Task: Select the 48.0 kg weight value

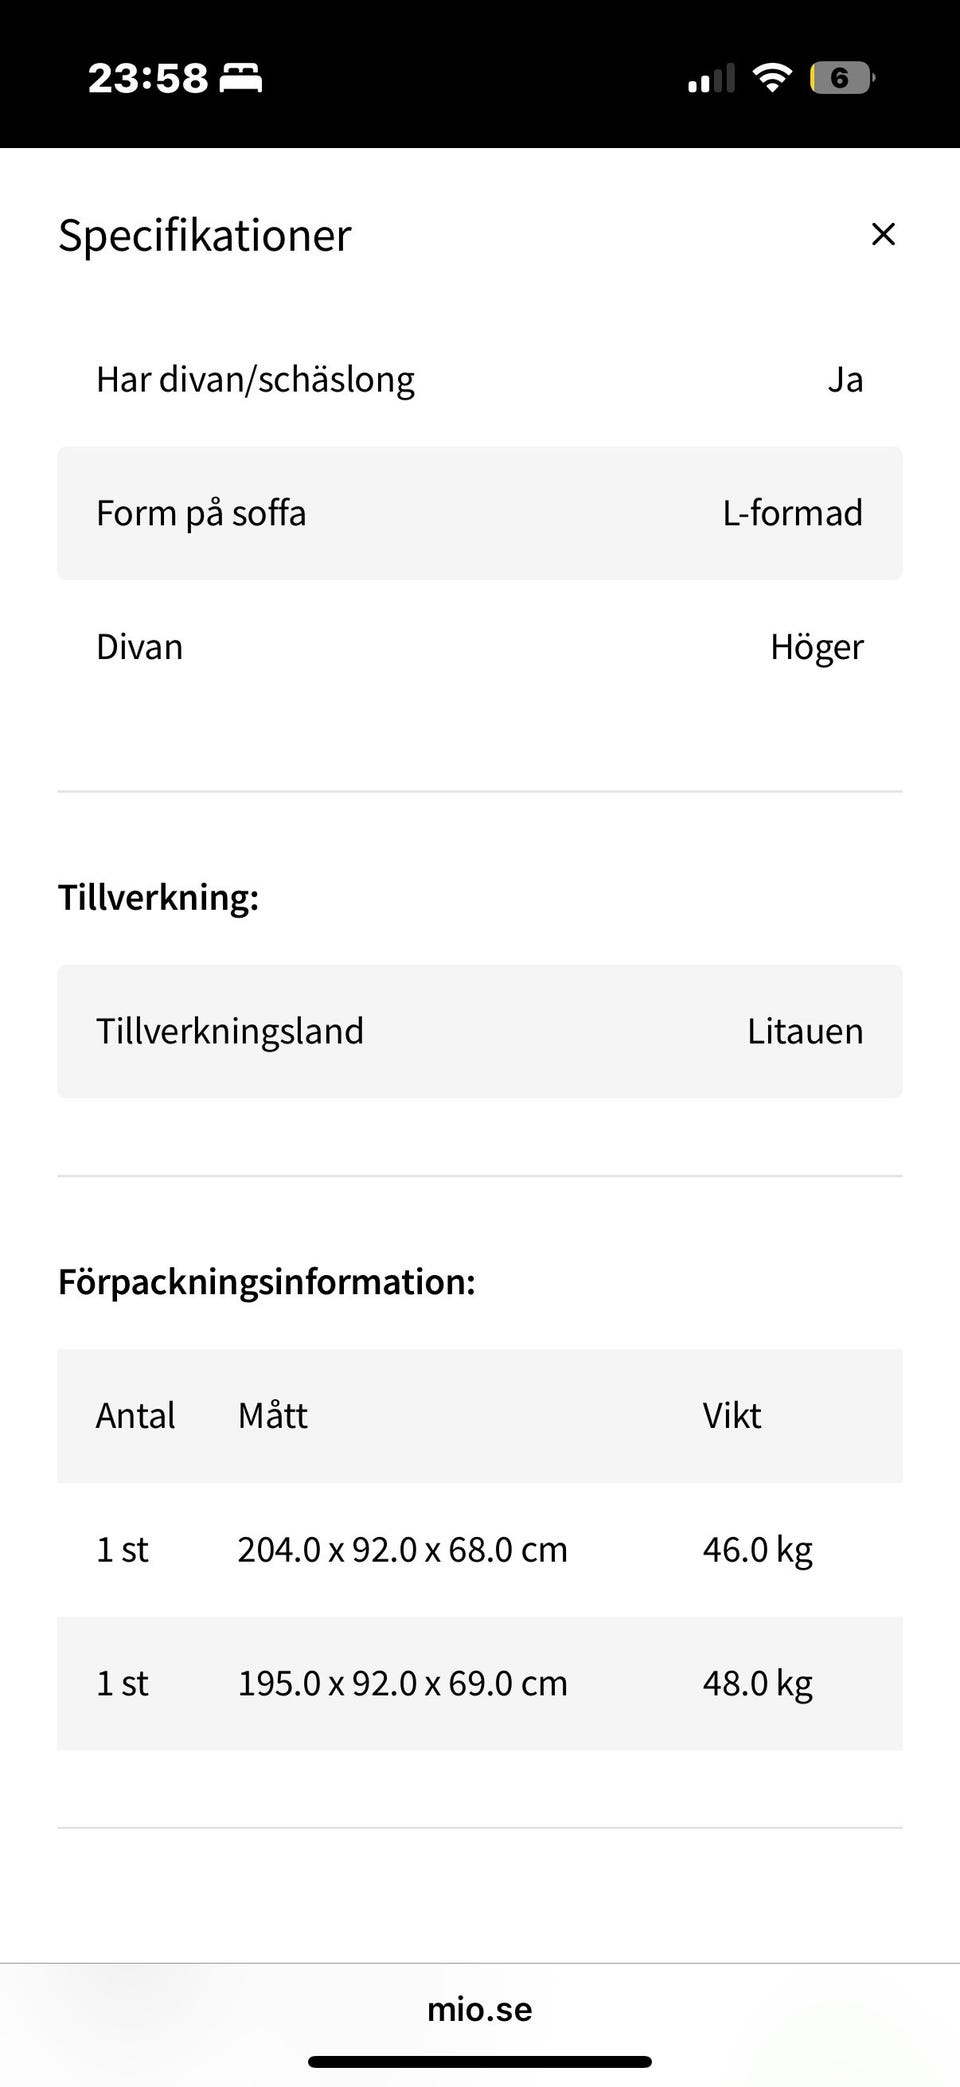Action: [x=757, y=1684]
